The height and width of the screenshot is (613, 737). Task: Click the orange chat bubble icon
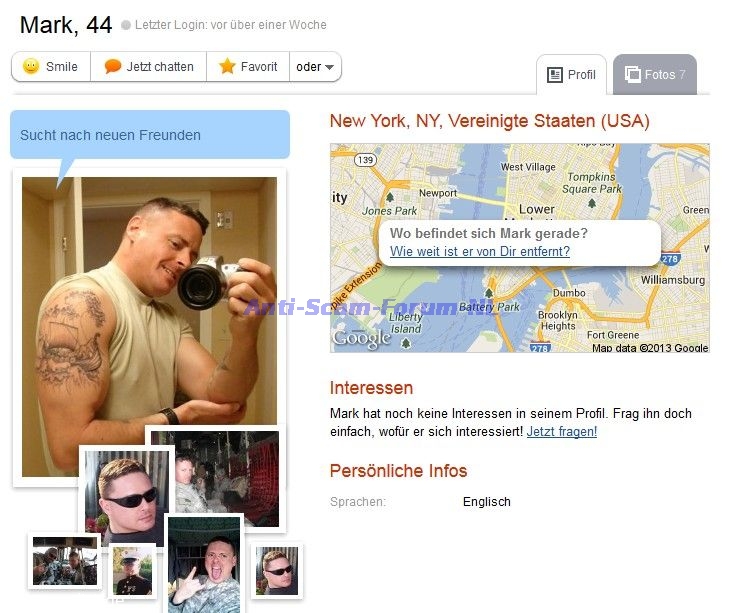[112, 66]
